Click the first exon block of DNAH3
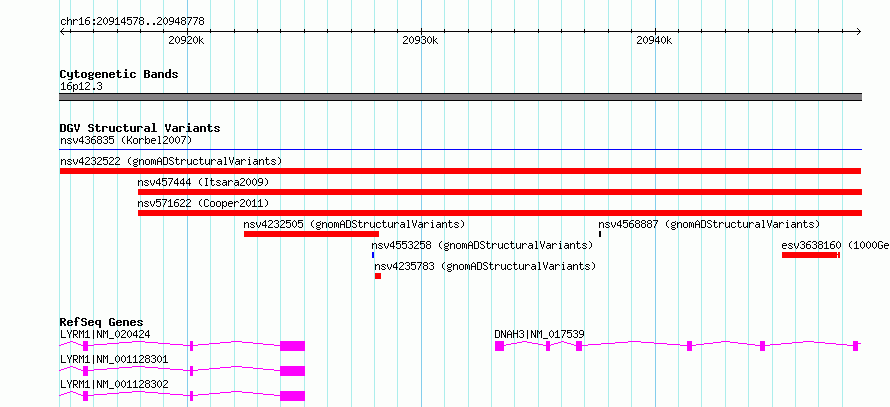This screenshot has width=890, height=407. pos(499,346)
